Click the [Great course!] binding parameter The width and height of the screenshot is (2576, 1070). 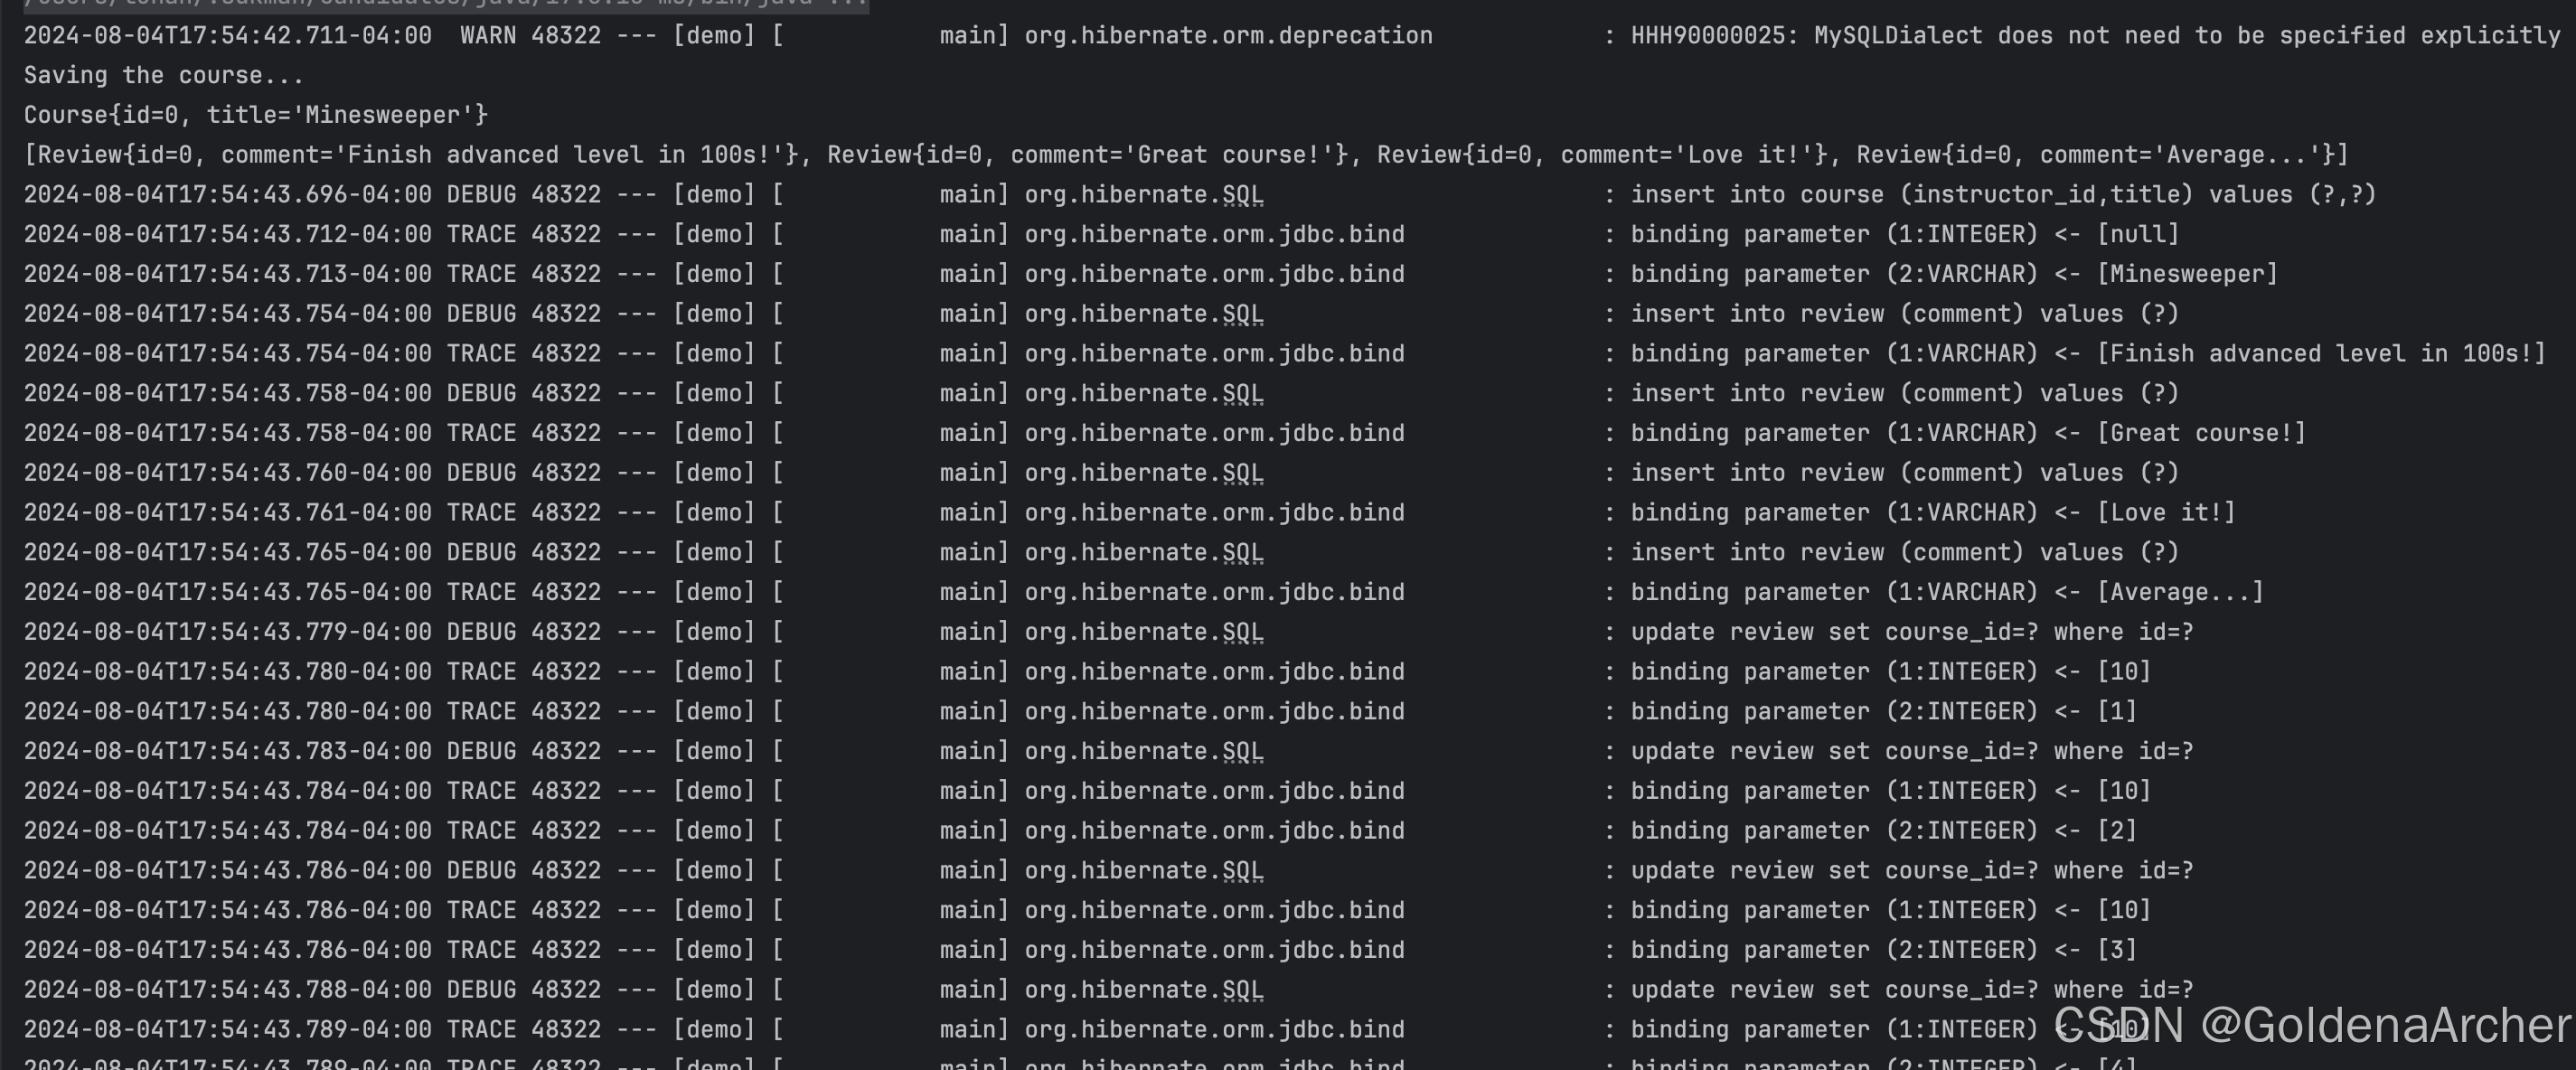(x=2201, y=433)
